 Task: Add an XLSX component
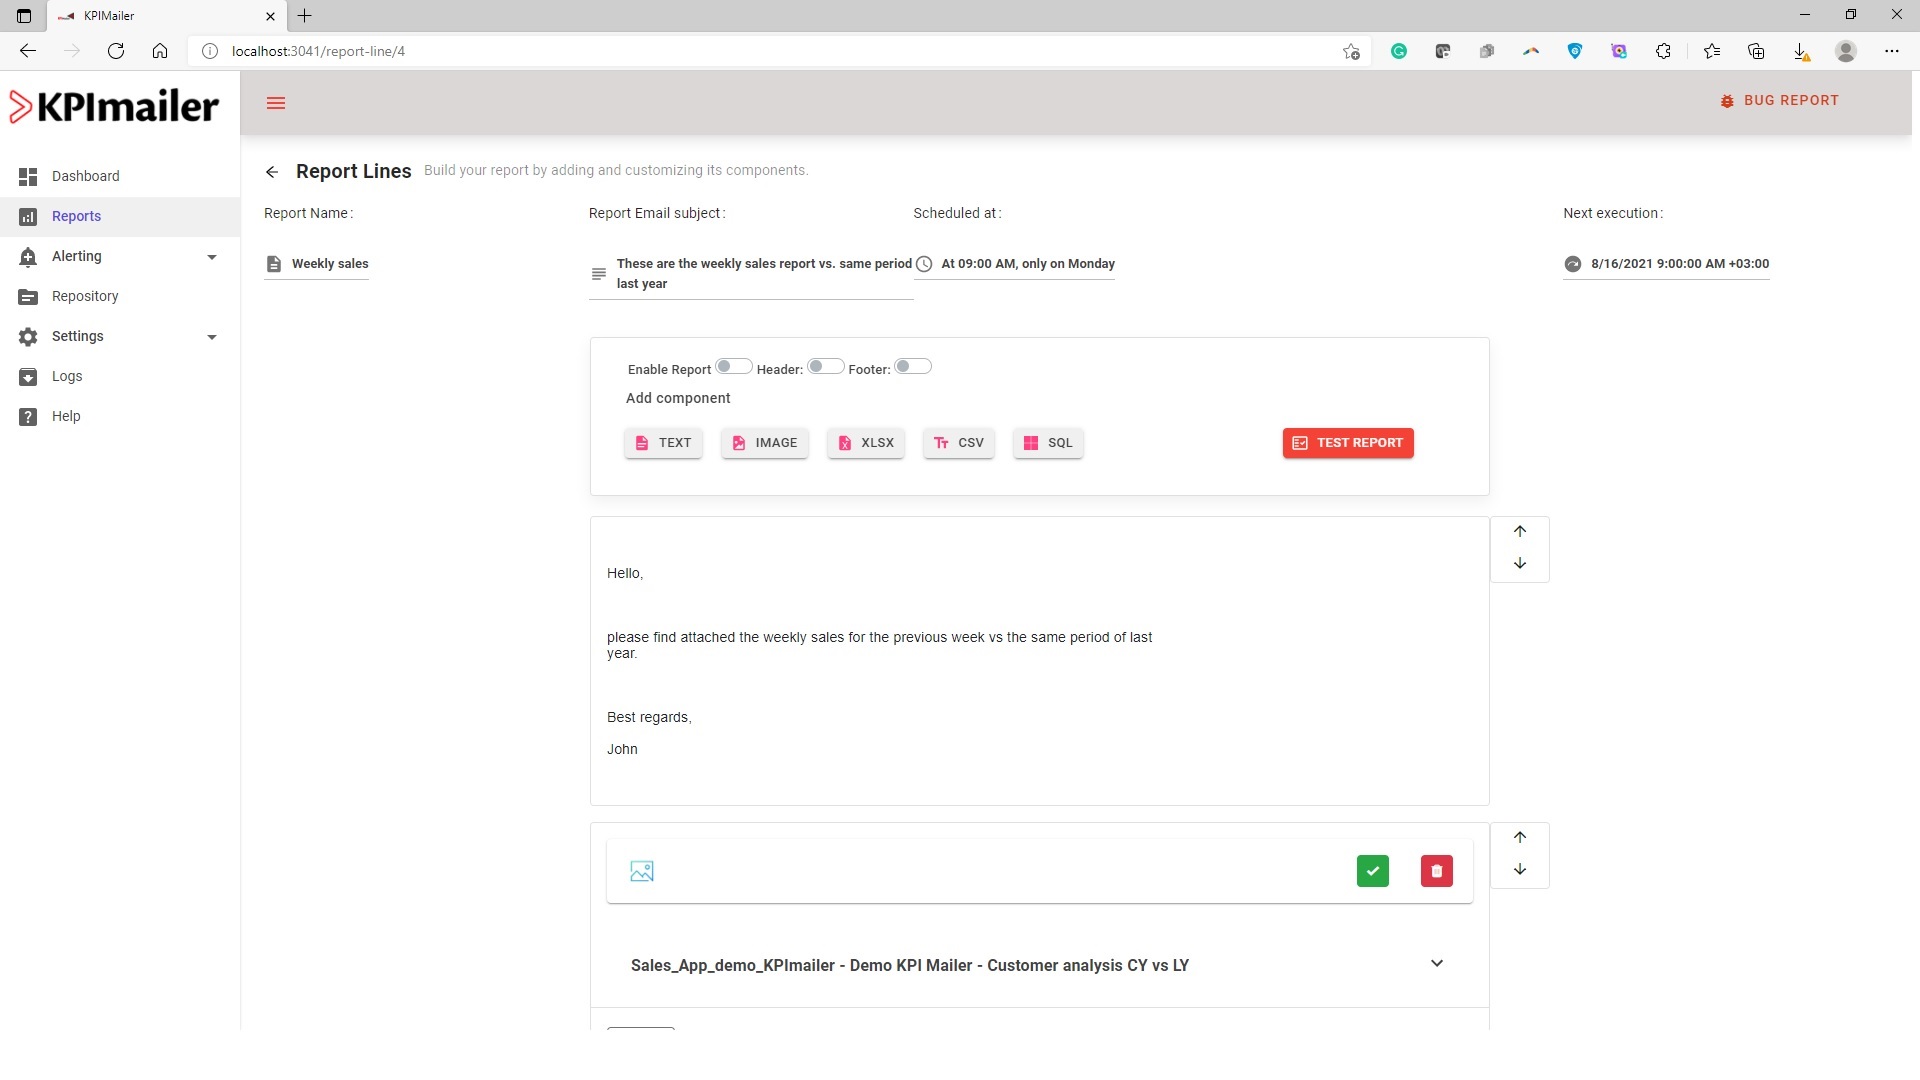pos(865,443)
